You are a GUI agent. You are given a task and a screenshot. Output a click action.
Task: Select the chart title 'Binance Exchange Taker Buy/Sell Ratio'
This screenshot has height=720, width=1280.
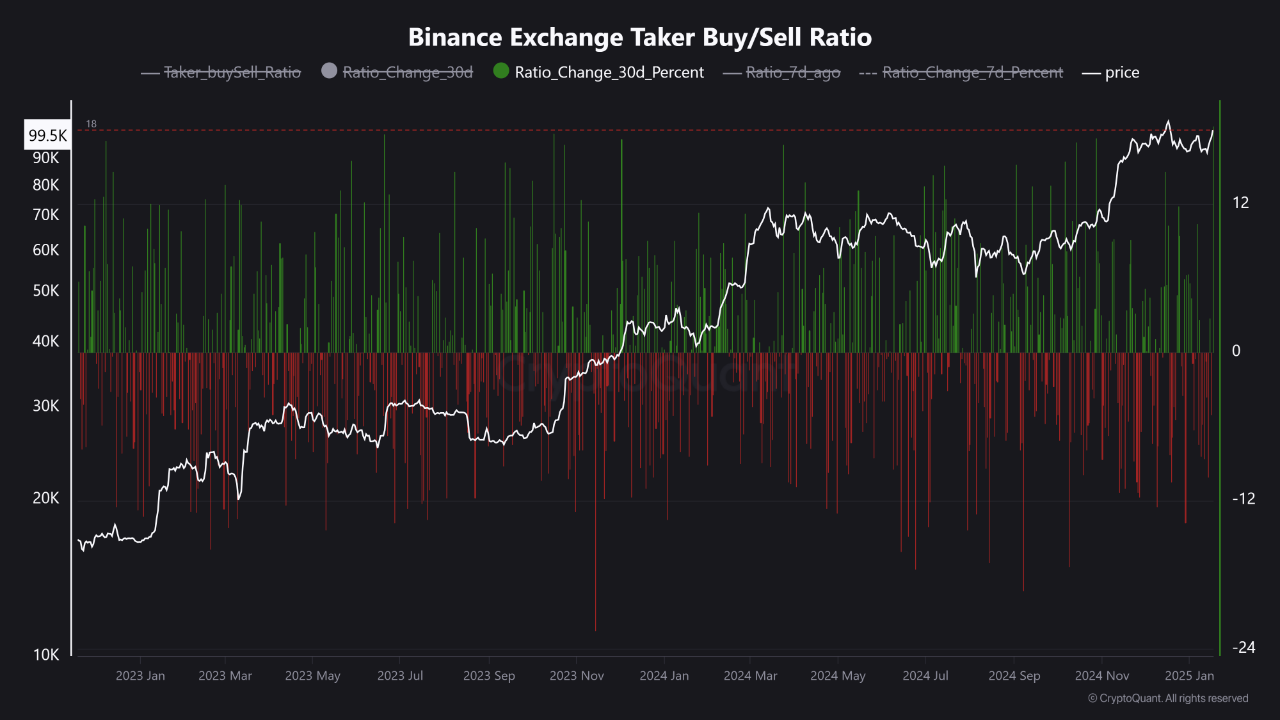pyautogui.click(x=640, y=37)
